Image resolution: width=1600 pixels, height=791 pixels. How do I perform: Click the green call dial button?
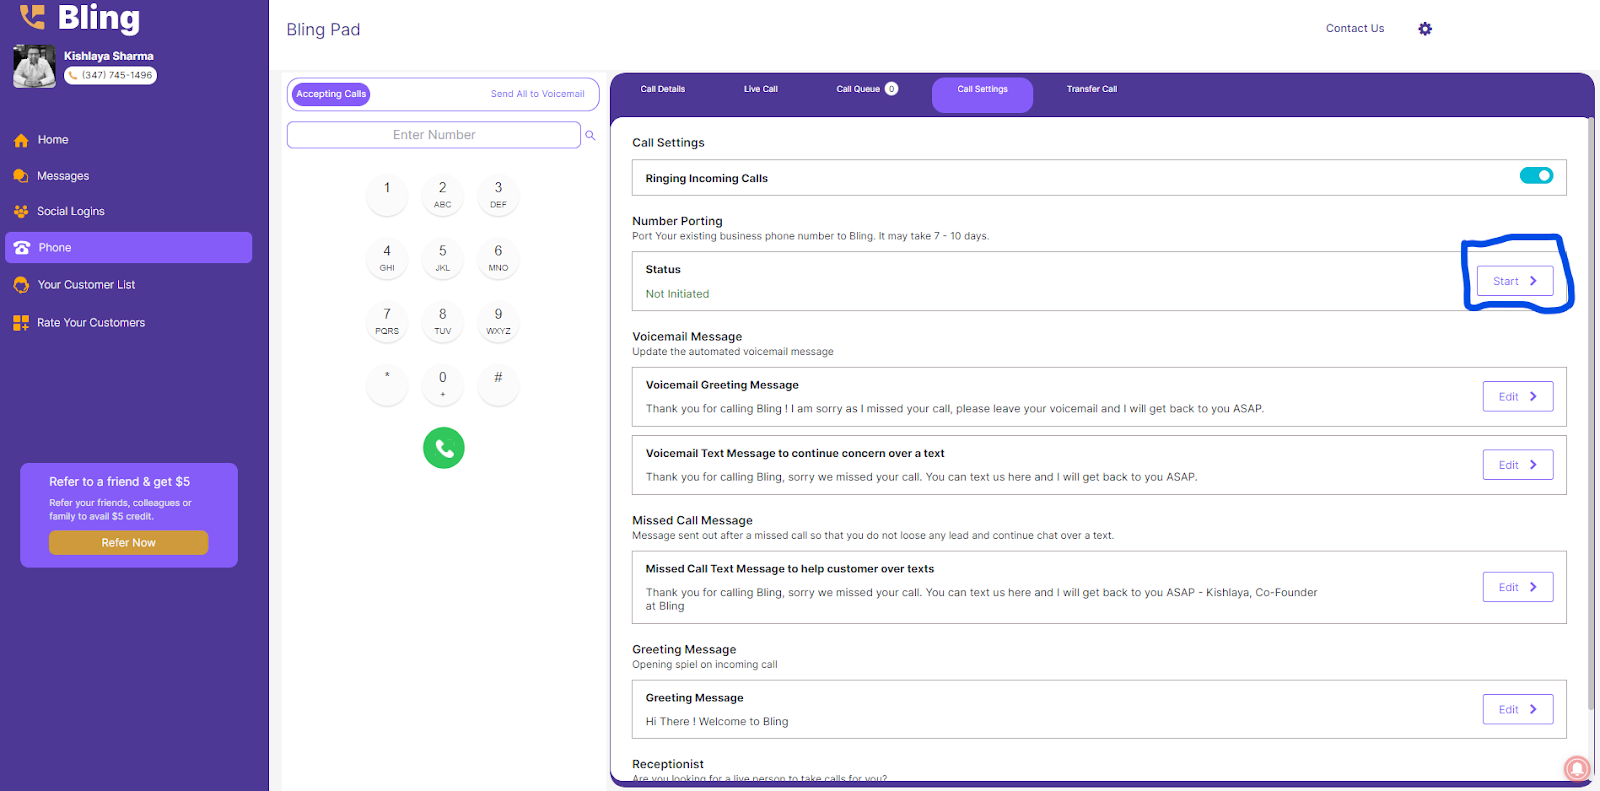(x=443, y=448)
